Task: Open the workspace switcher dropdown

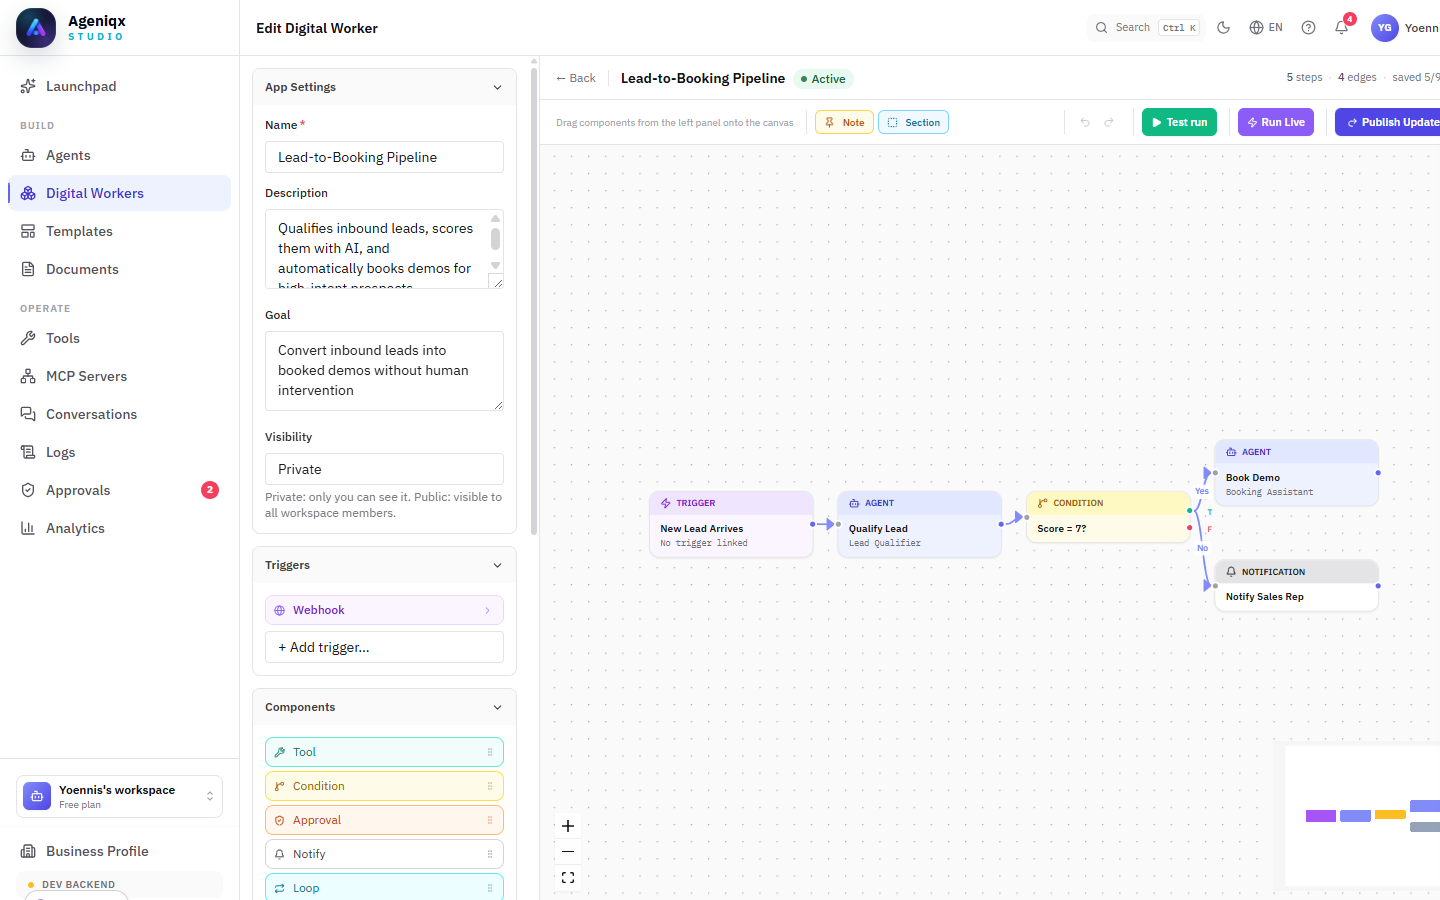Action: point(119,797)
